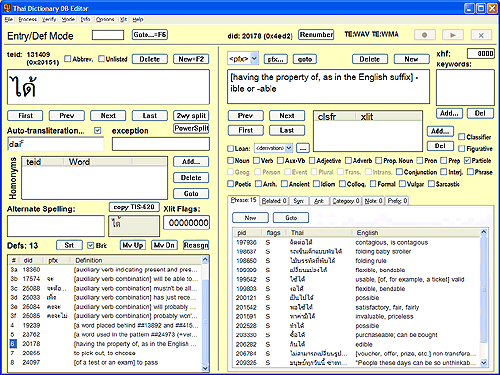The height and width of the screenshot is (375, 500).
Task: Toggle the Unlisted checkbox
Action: click(101, 59)
